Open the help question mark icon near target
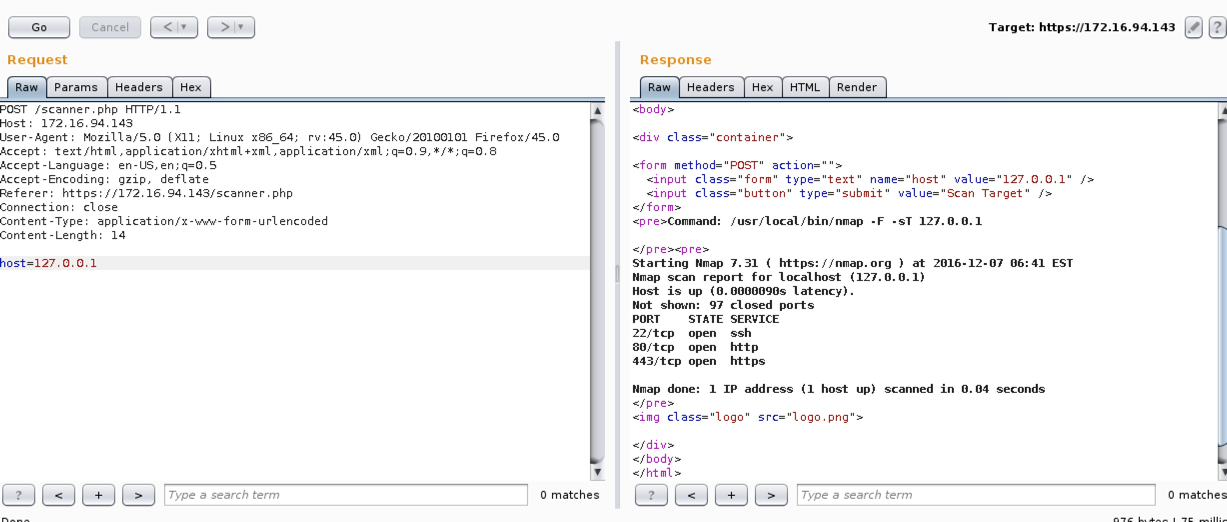This screenshot has height=522, width=1227. coord(1217,28)
